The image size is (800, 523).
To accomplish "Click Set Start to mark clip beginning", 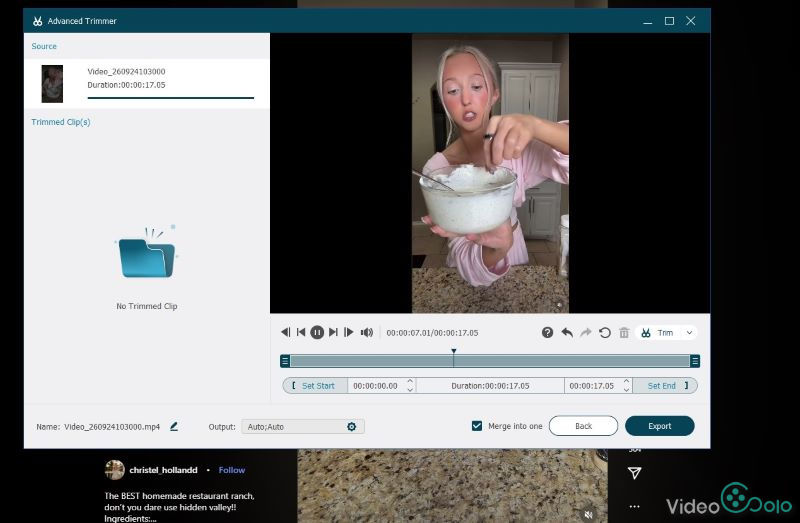I will tap(315, 386).
